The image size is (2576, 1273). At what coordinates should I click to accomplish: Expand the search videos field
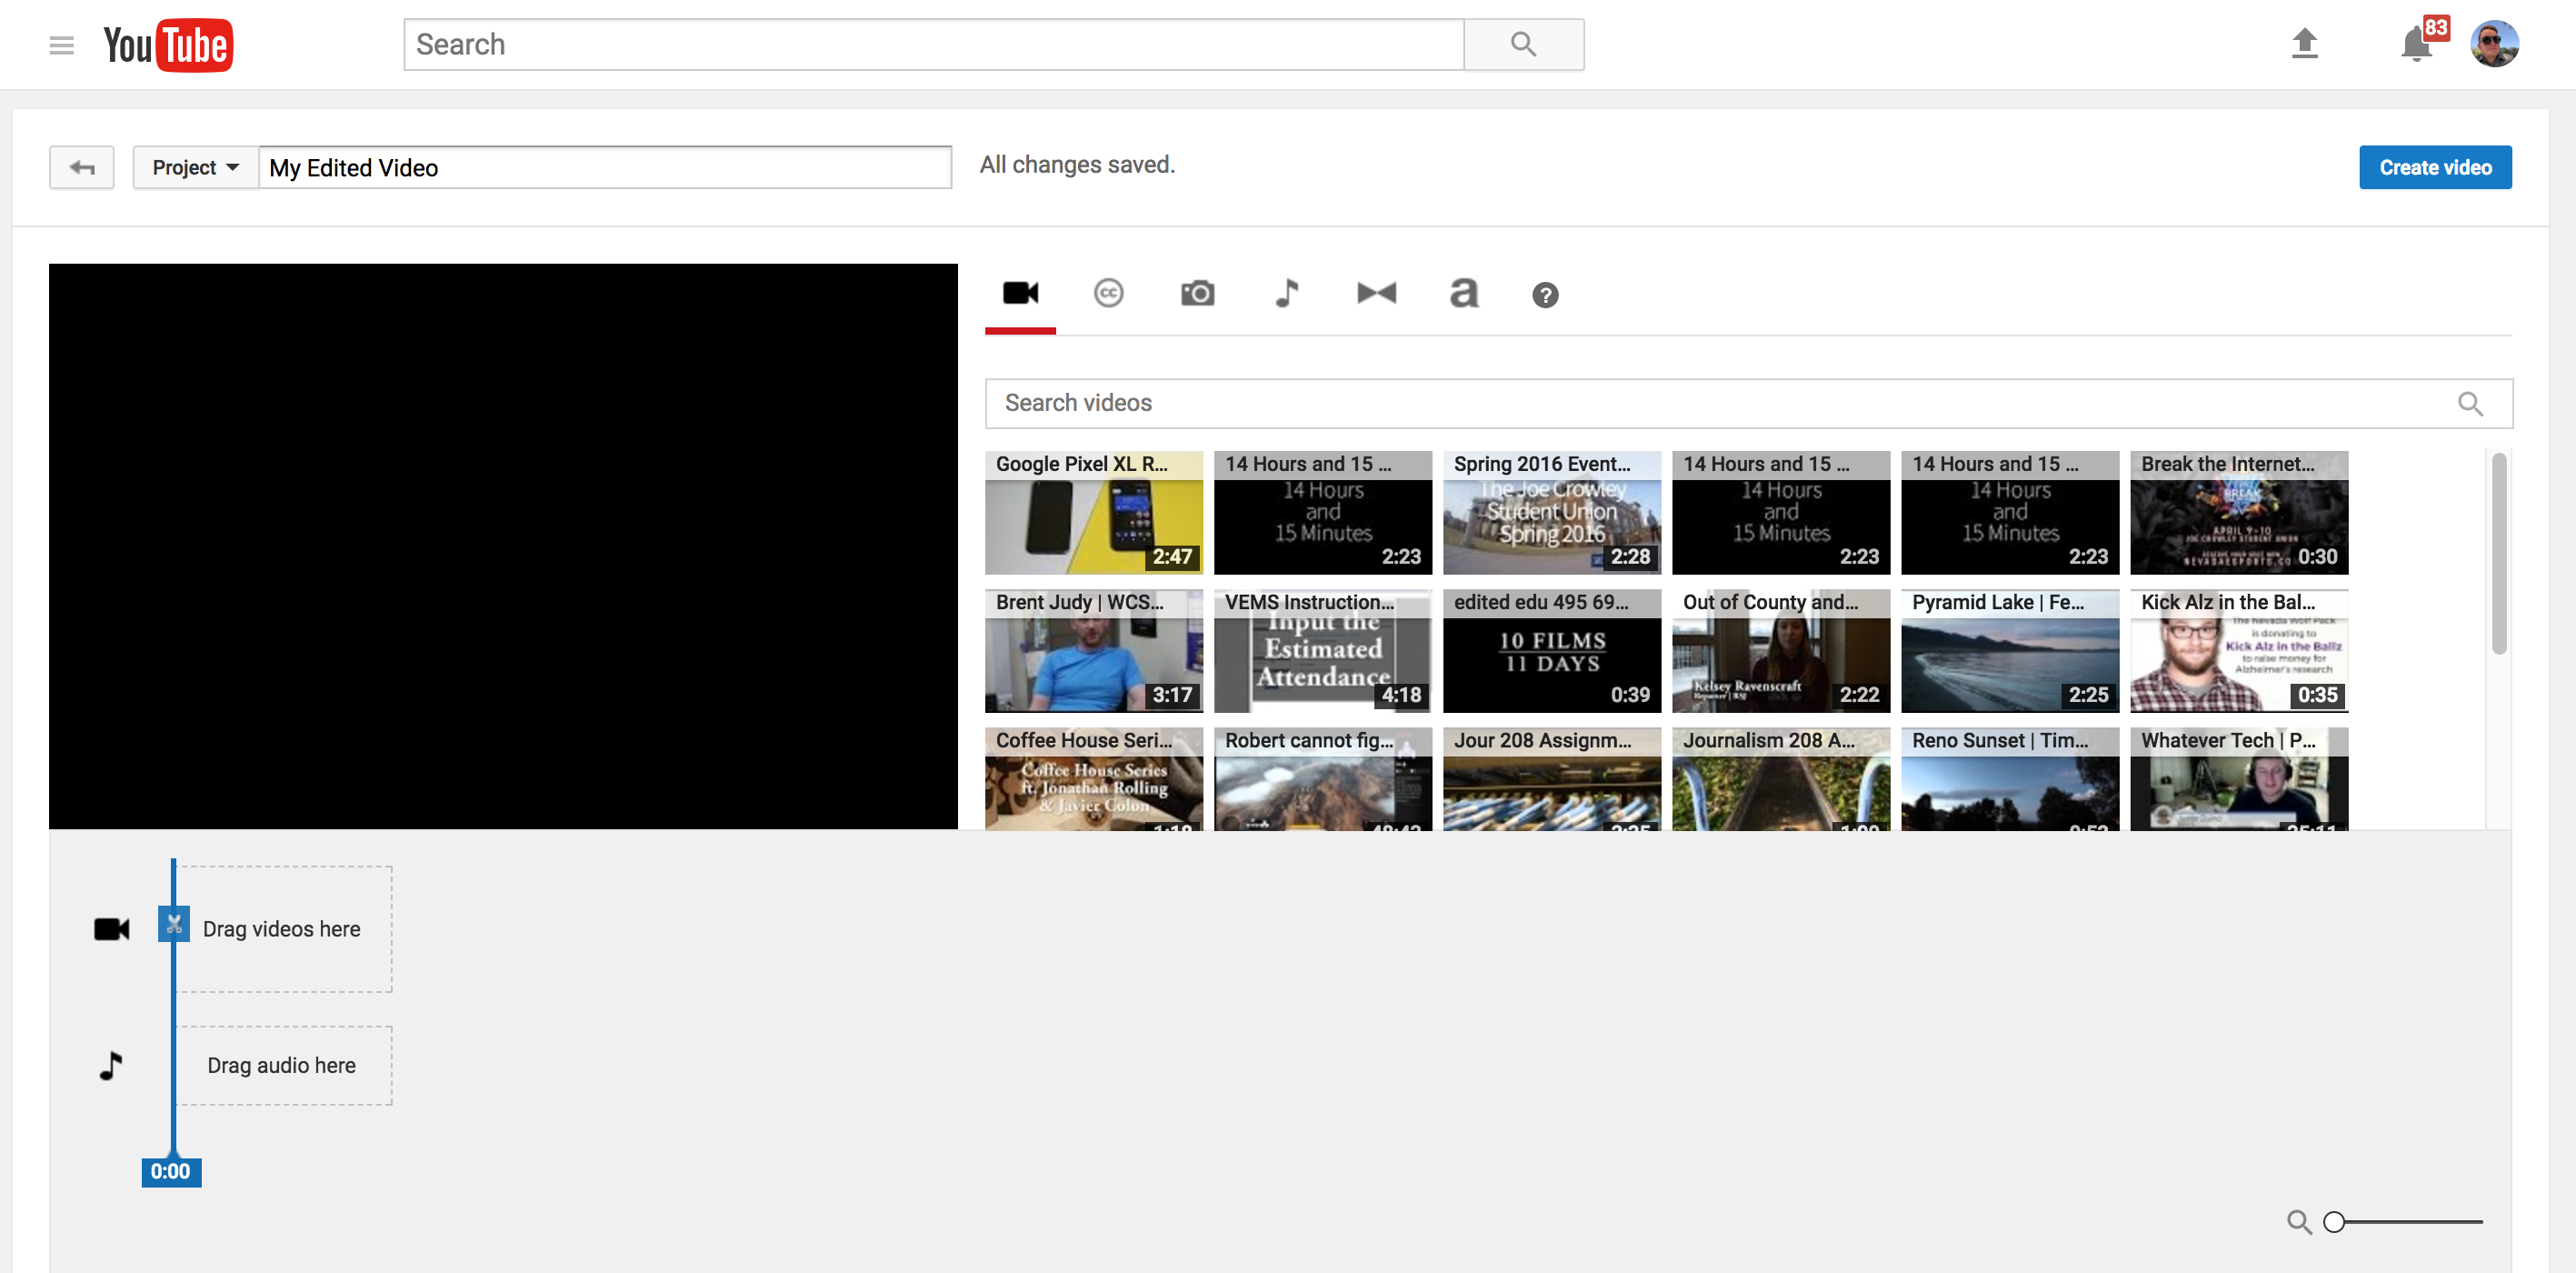(x=2471, y=404)
